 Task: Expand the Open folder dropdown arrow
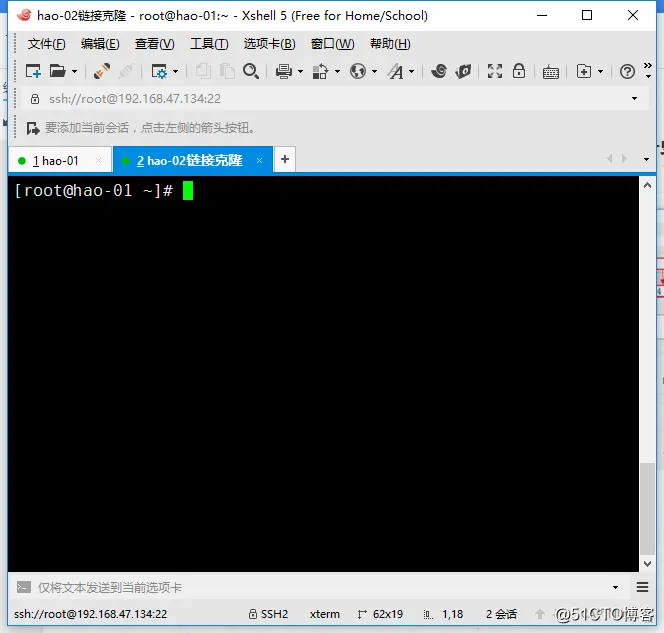click(x=74, y=72)
